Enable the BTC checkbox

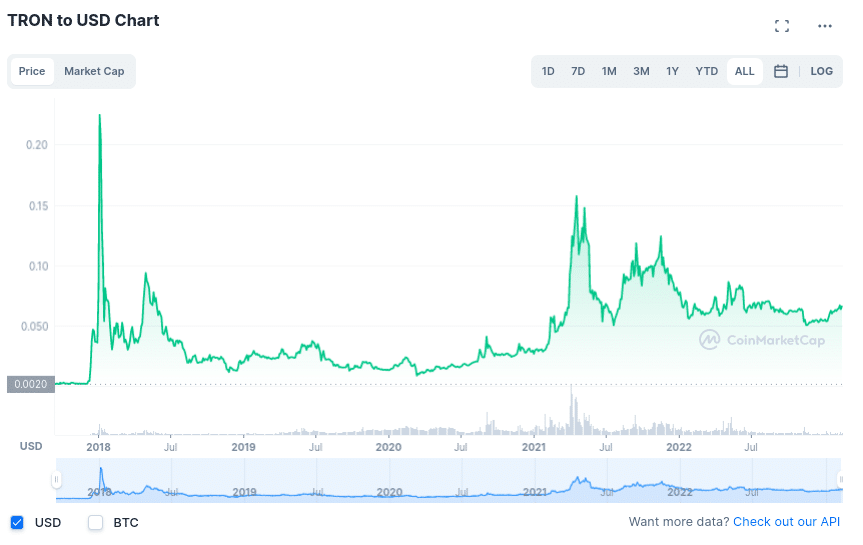(x=96, y=522)
